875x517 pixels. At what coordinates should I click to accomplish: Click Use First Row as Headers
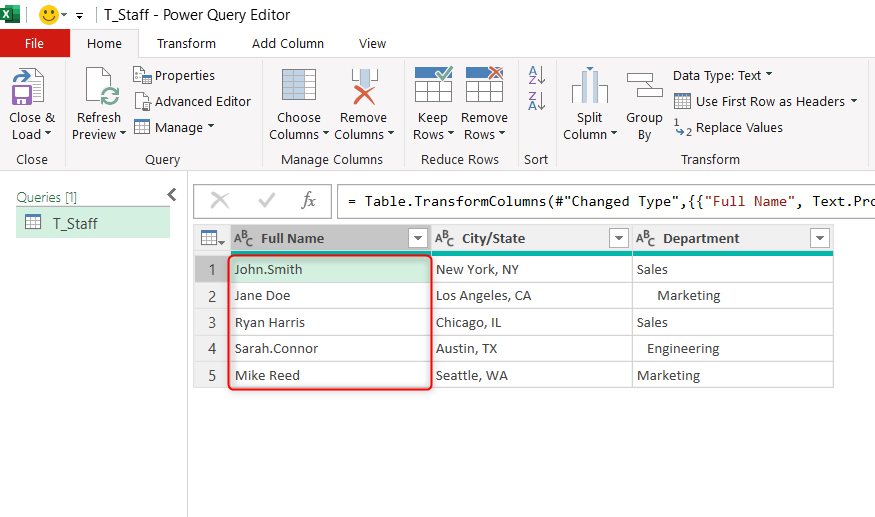click(759, 102)
